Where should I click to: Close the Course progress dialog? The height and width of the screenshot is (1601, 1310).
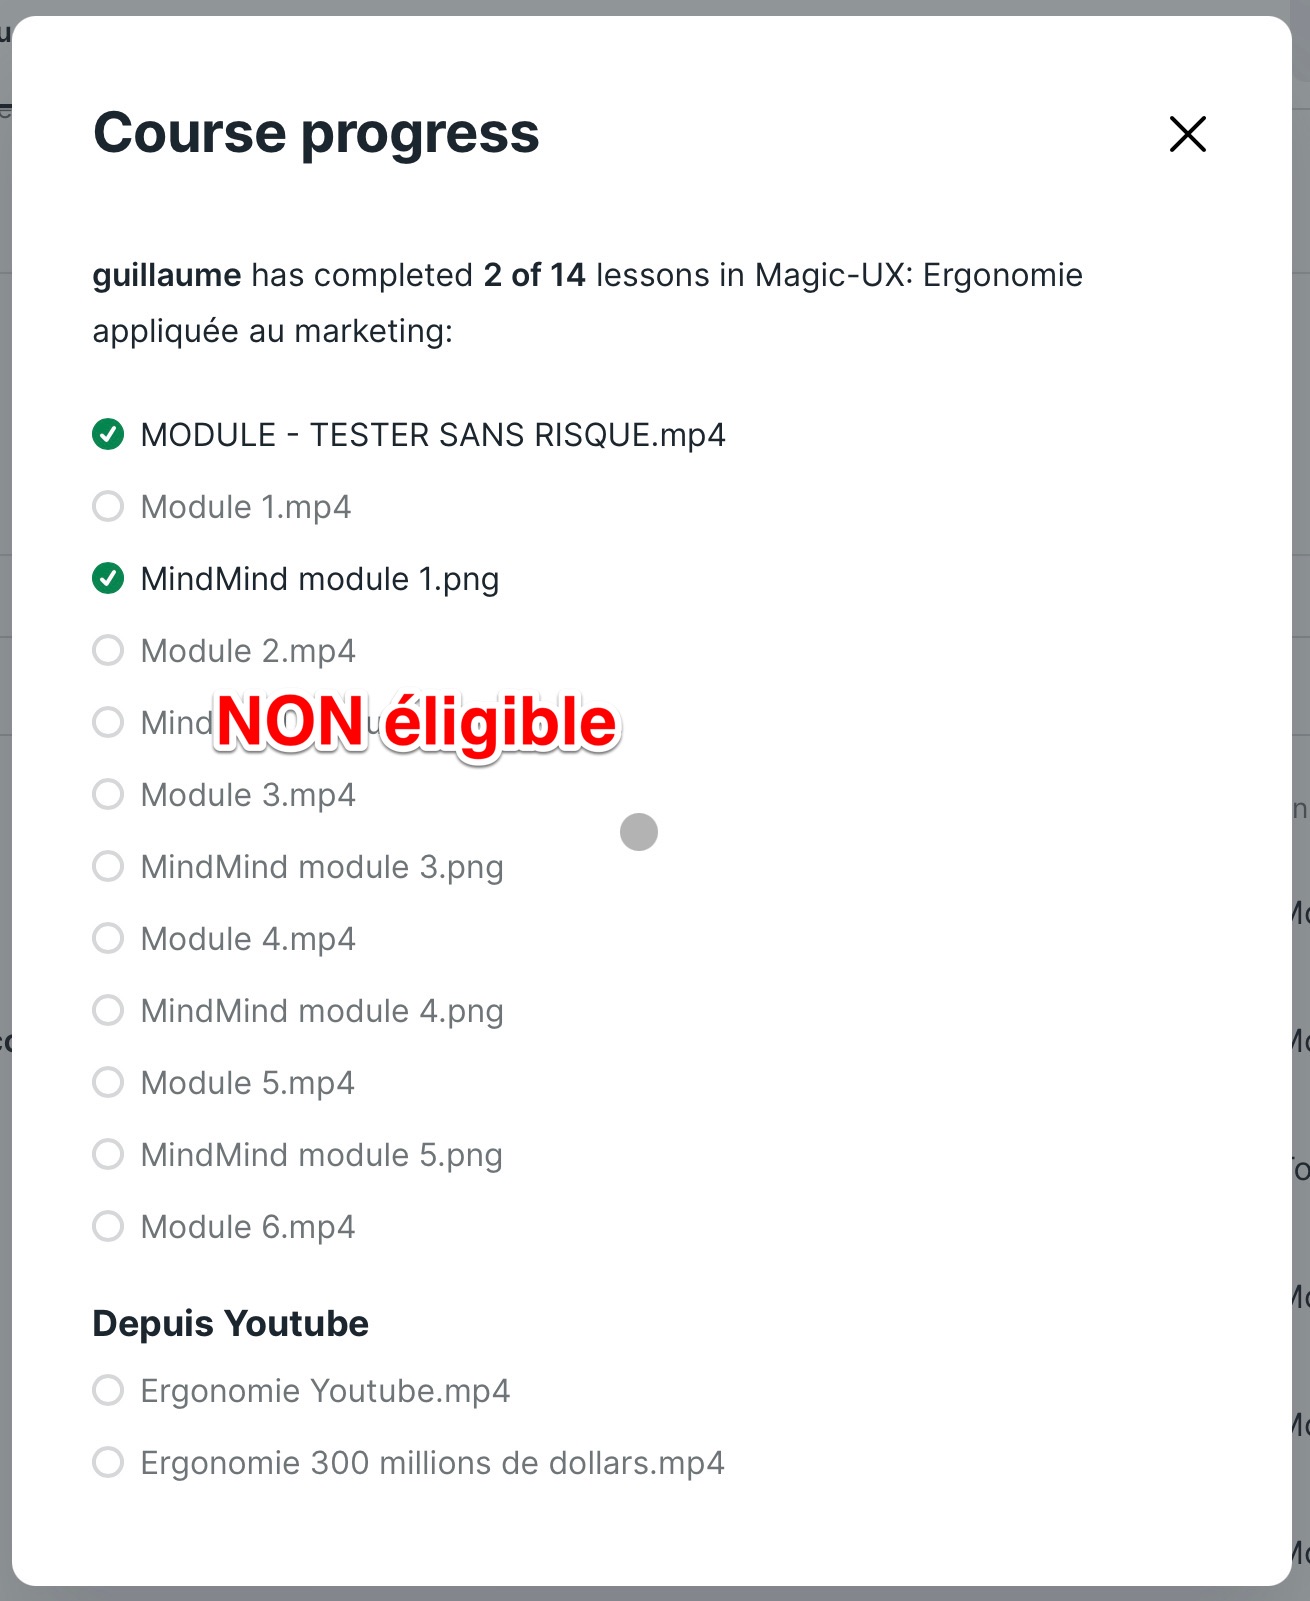pyautogui.click(x=1187, y=134)
